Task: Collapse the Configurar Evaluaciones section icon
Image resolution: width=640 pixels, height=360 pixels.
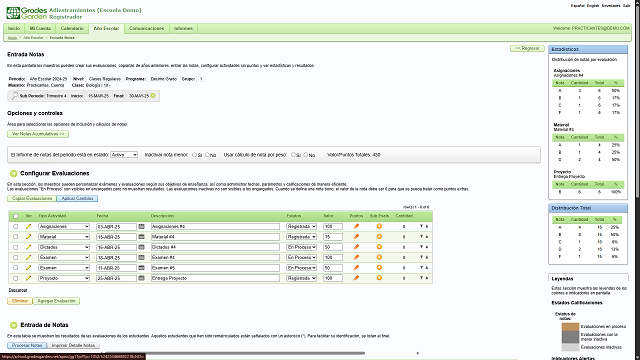Action: point(13,173)
